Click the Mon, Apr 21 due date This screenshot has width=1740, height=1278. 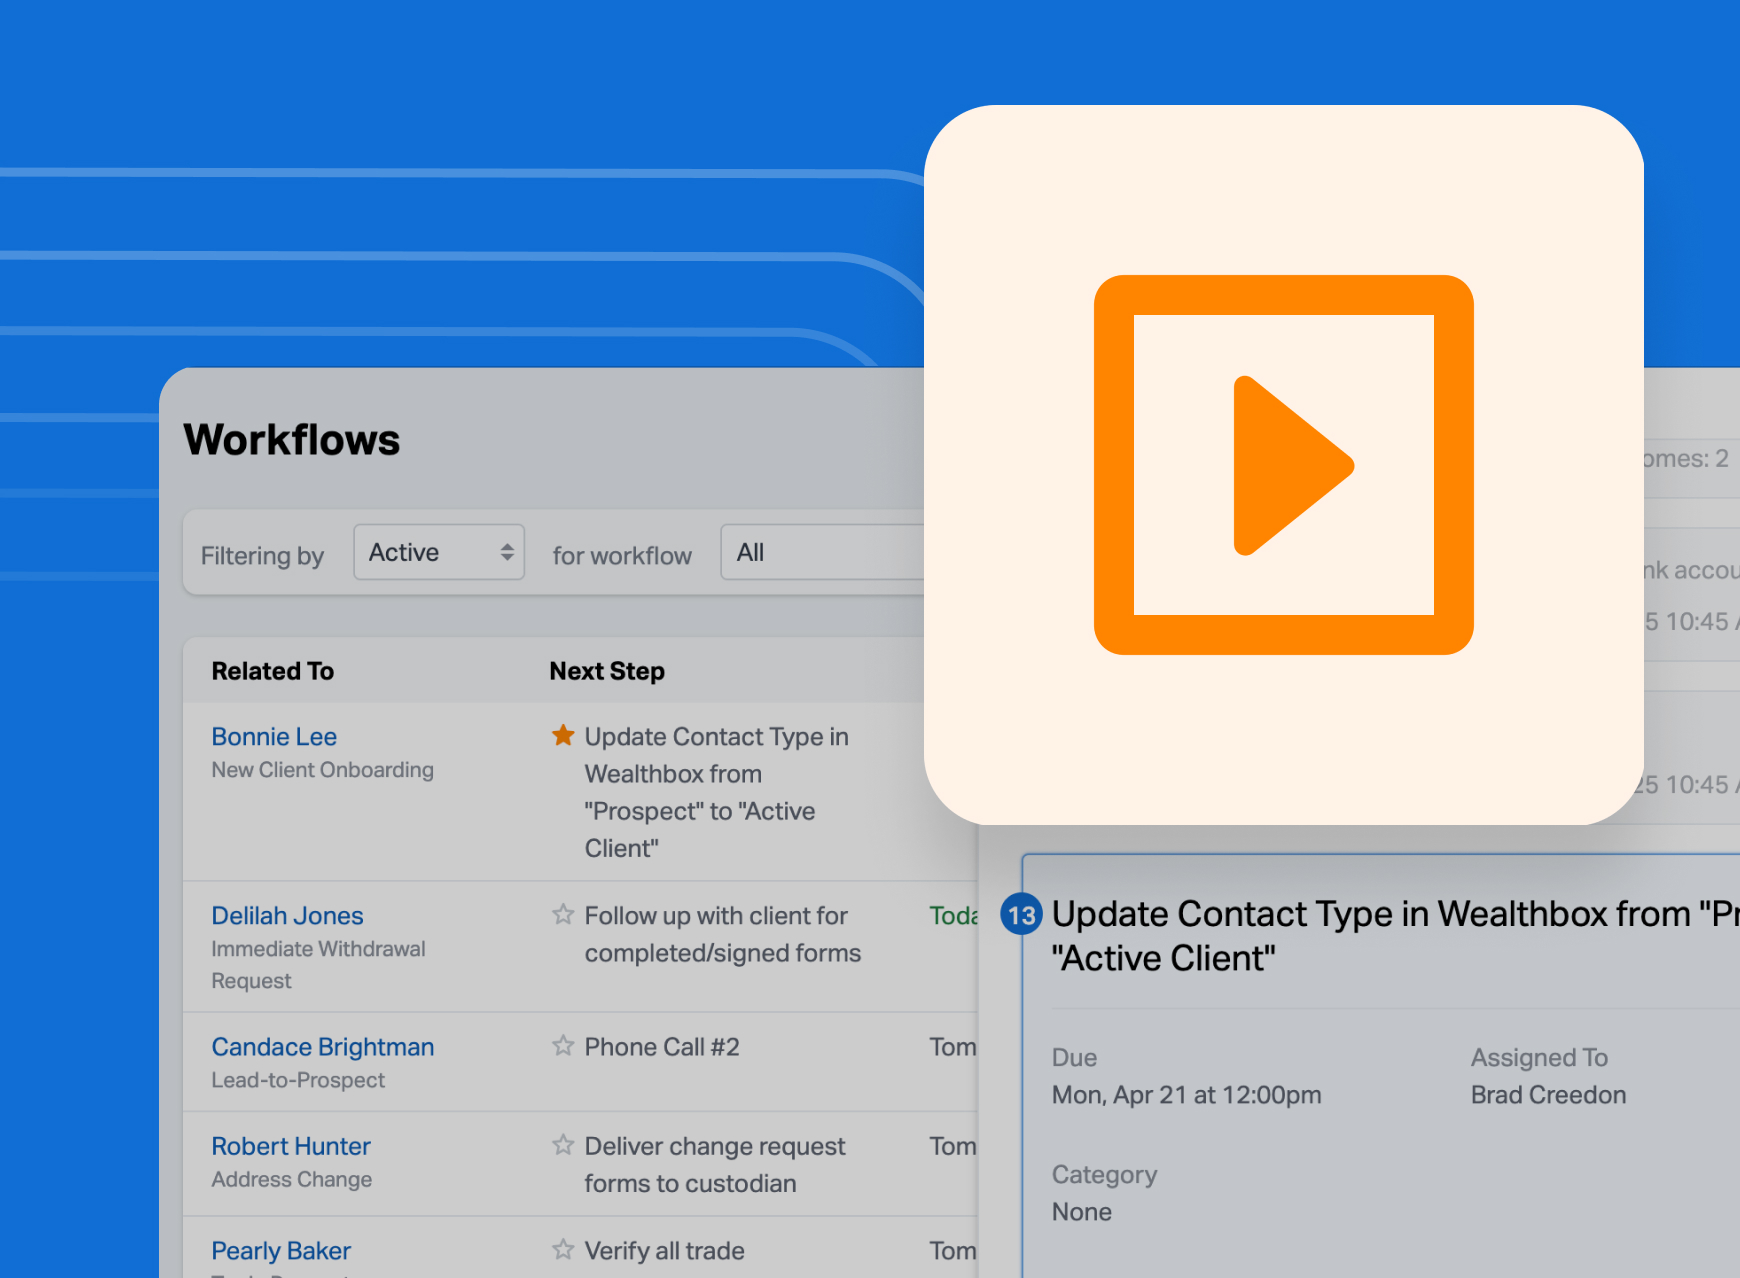(x=1186, y=1095)
